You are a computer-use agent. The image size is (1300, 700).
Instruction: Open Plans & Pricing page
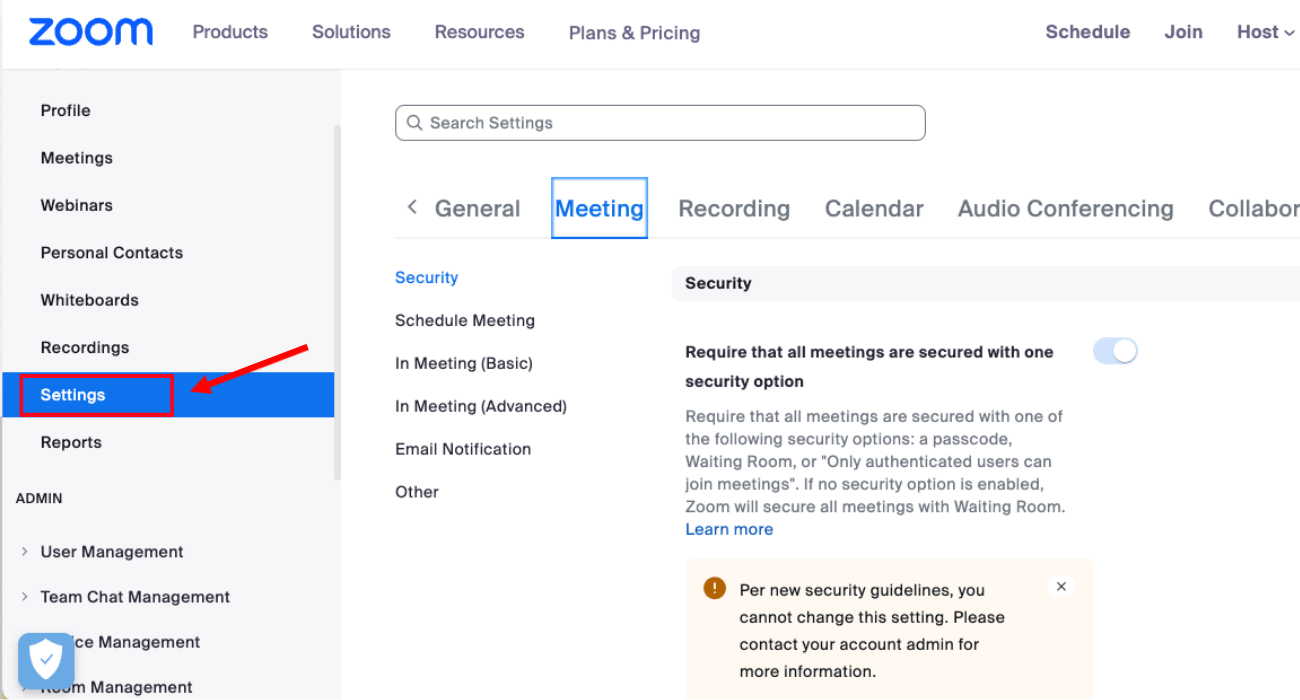click(634, 33)
